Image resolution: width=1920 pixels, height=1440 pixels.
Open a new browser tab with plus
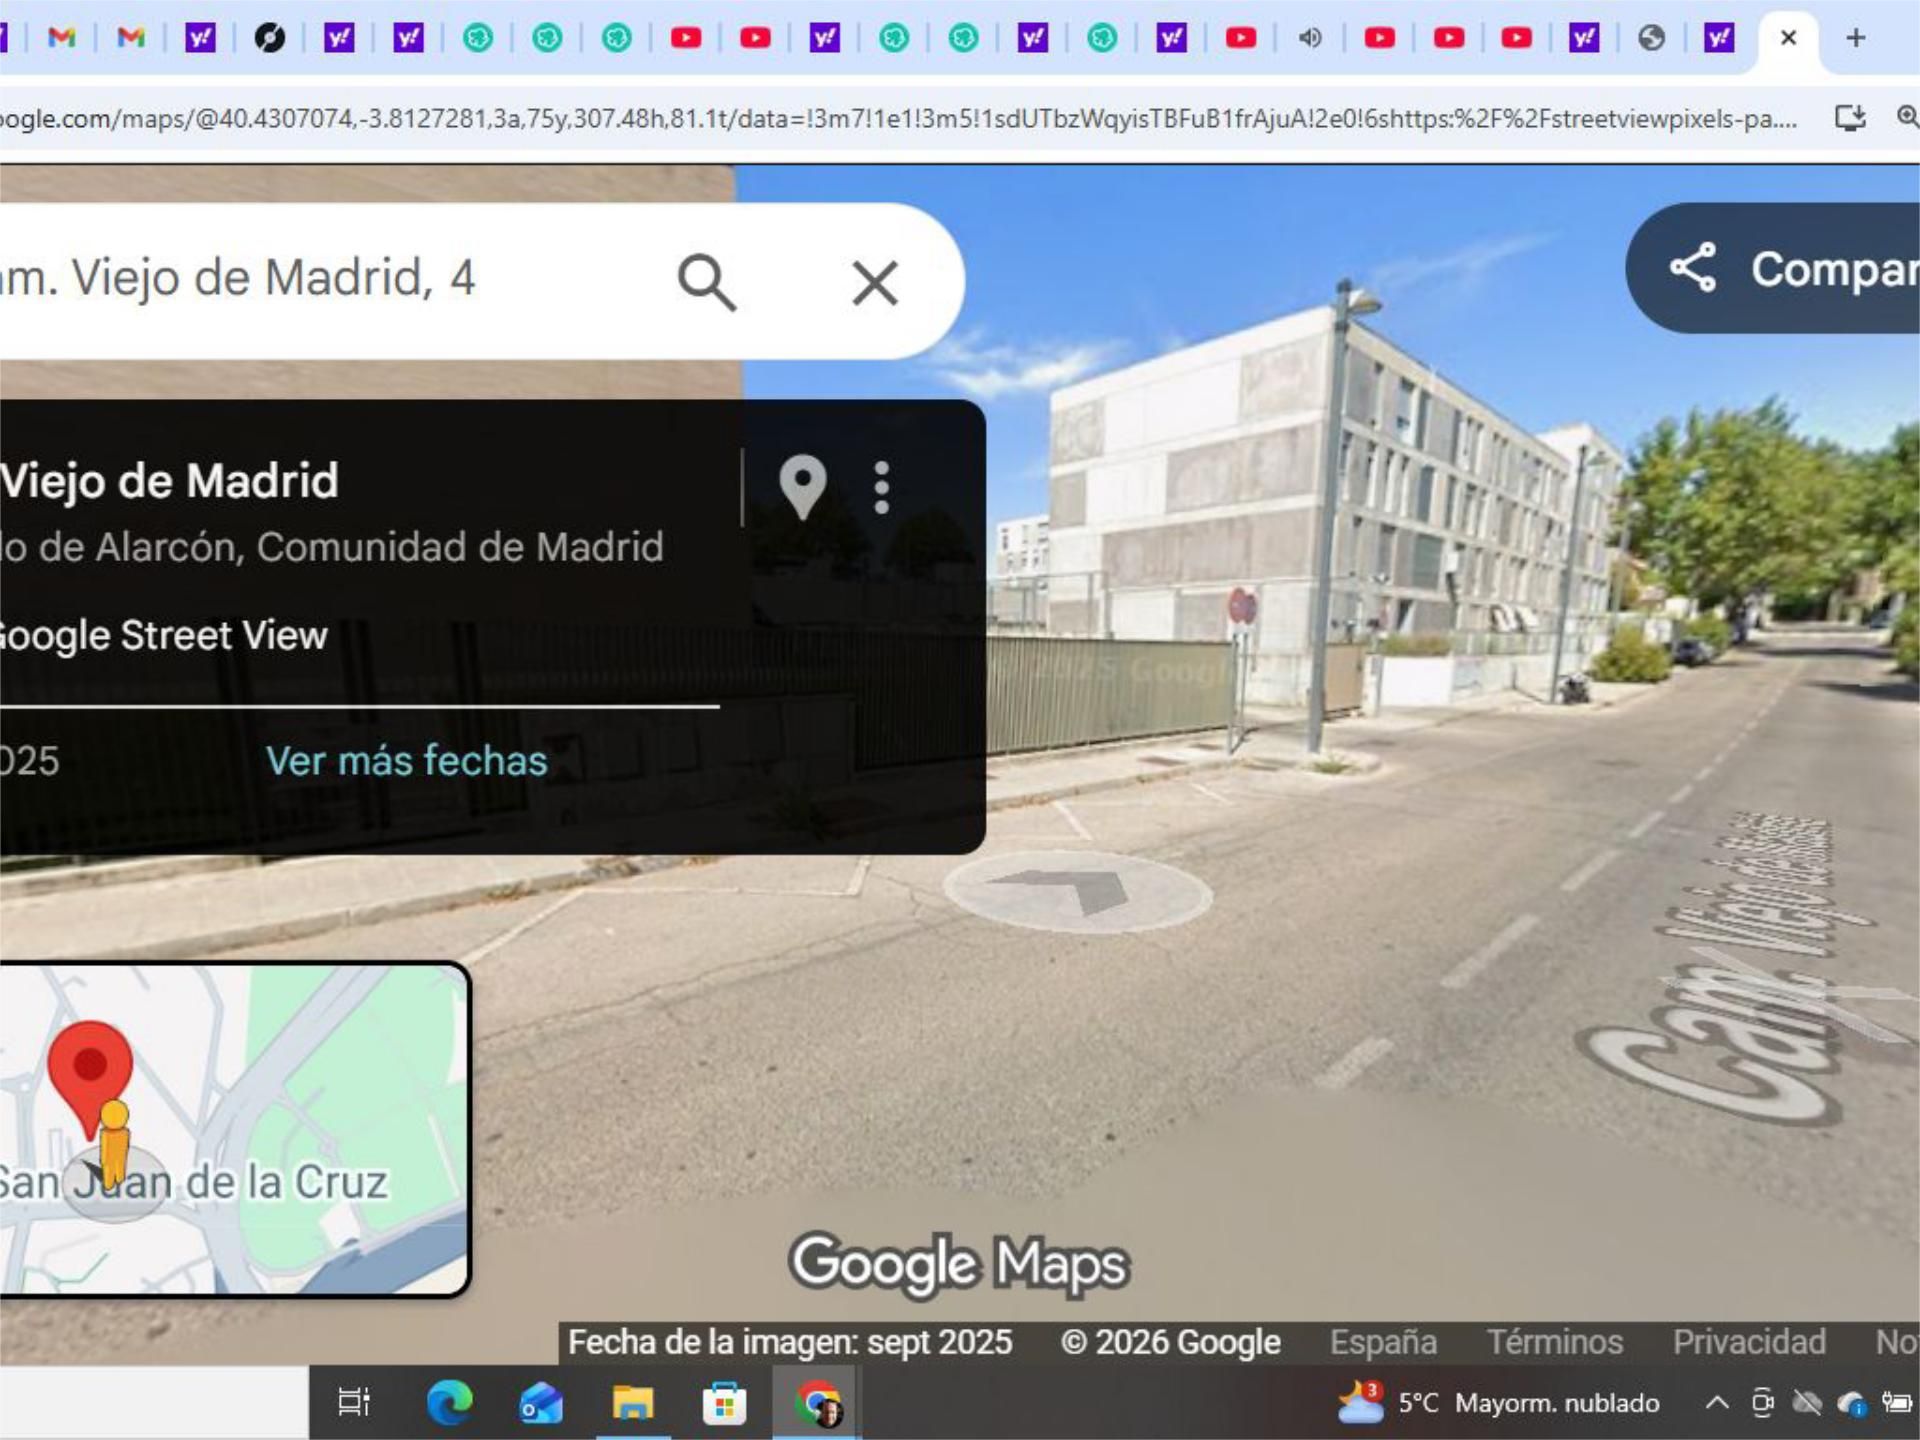[1856, 38]
